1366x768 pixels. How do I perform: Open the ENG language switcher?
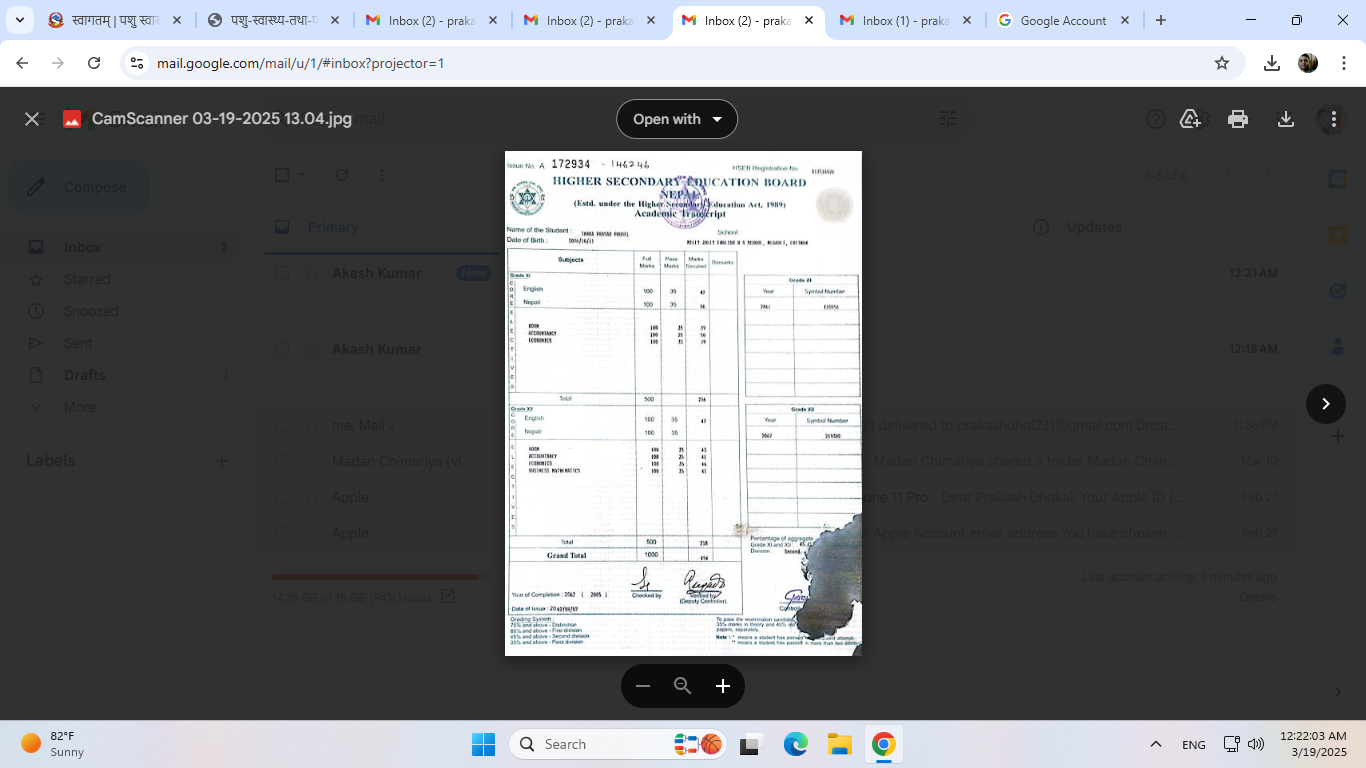[1193, 744]
